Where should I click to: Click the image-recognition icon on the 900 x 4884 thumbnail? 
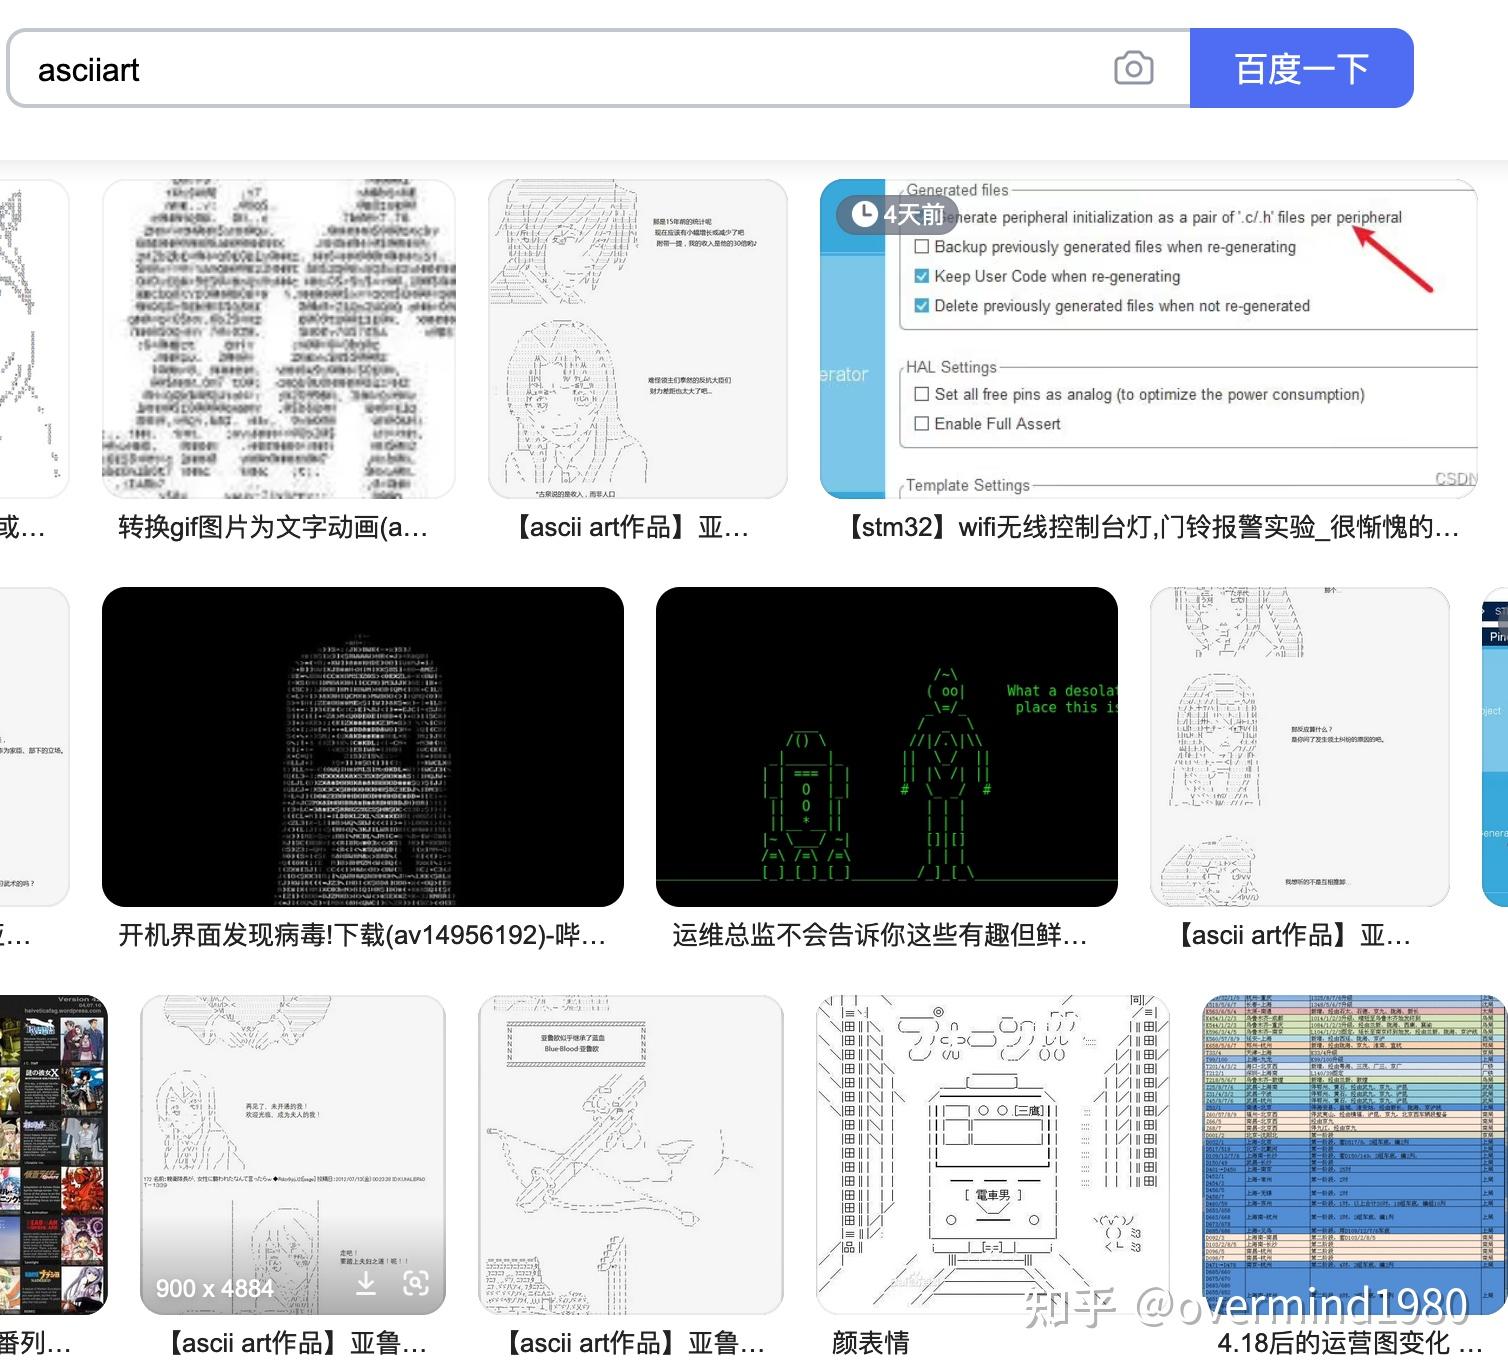click(416, 1283)
